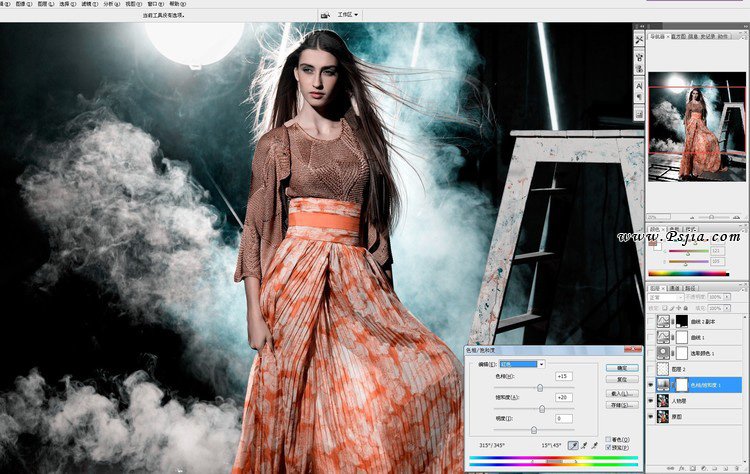750x474 pixels.
Task: Open the 滤镜 (Filter) menu
Action: [x=87, y=4]
